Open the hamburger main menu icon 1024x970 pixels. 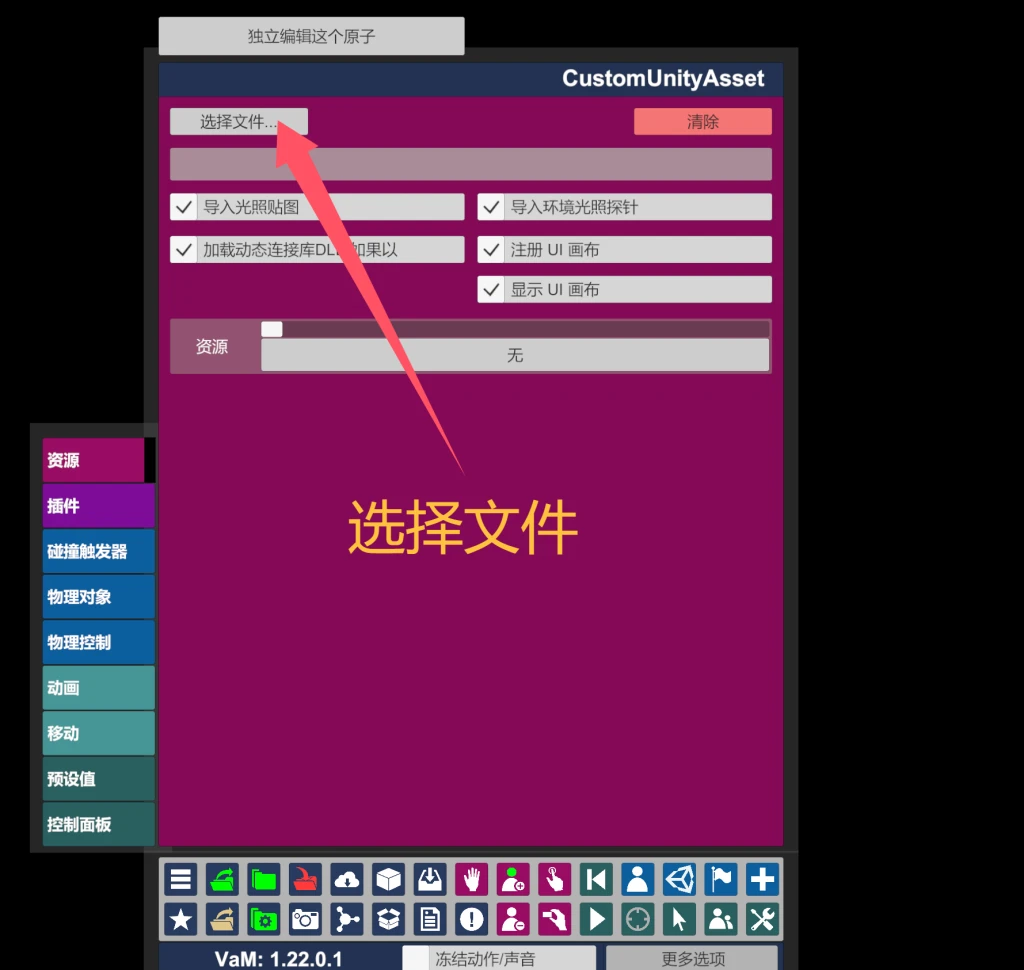coord(181,879)
